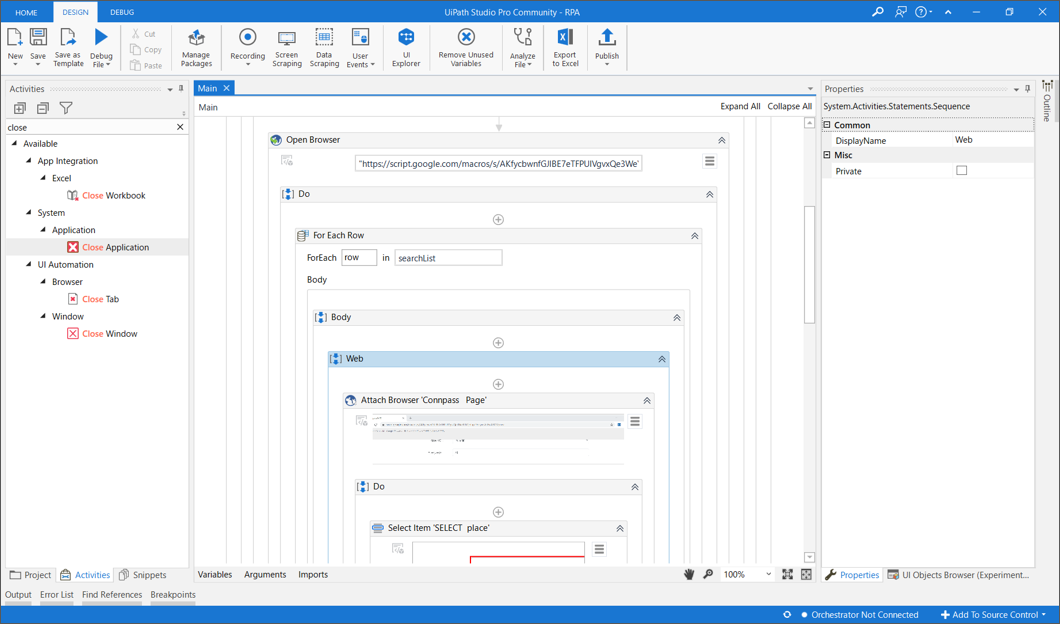Screen dimensions: 1060x624
Task: Click the Manage Packages icon
Action: pos(196,47)
